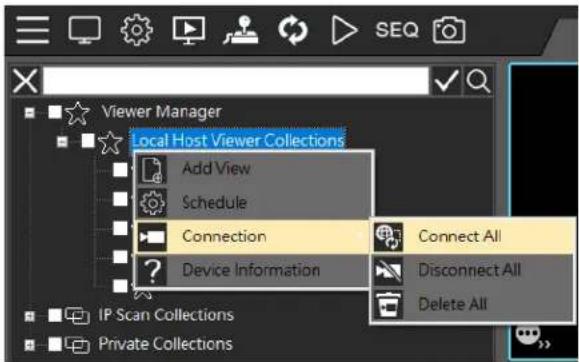Tick the Private Collections checkbox
579x362 pixels.
(x=55, y=344)
